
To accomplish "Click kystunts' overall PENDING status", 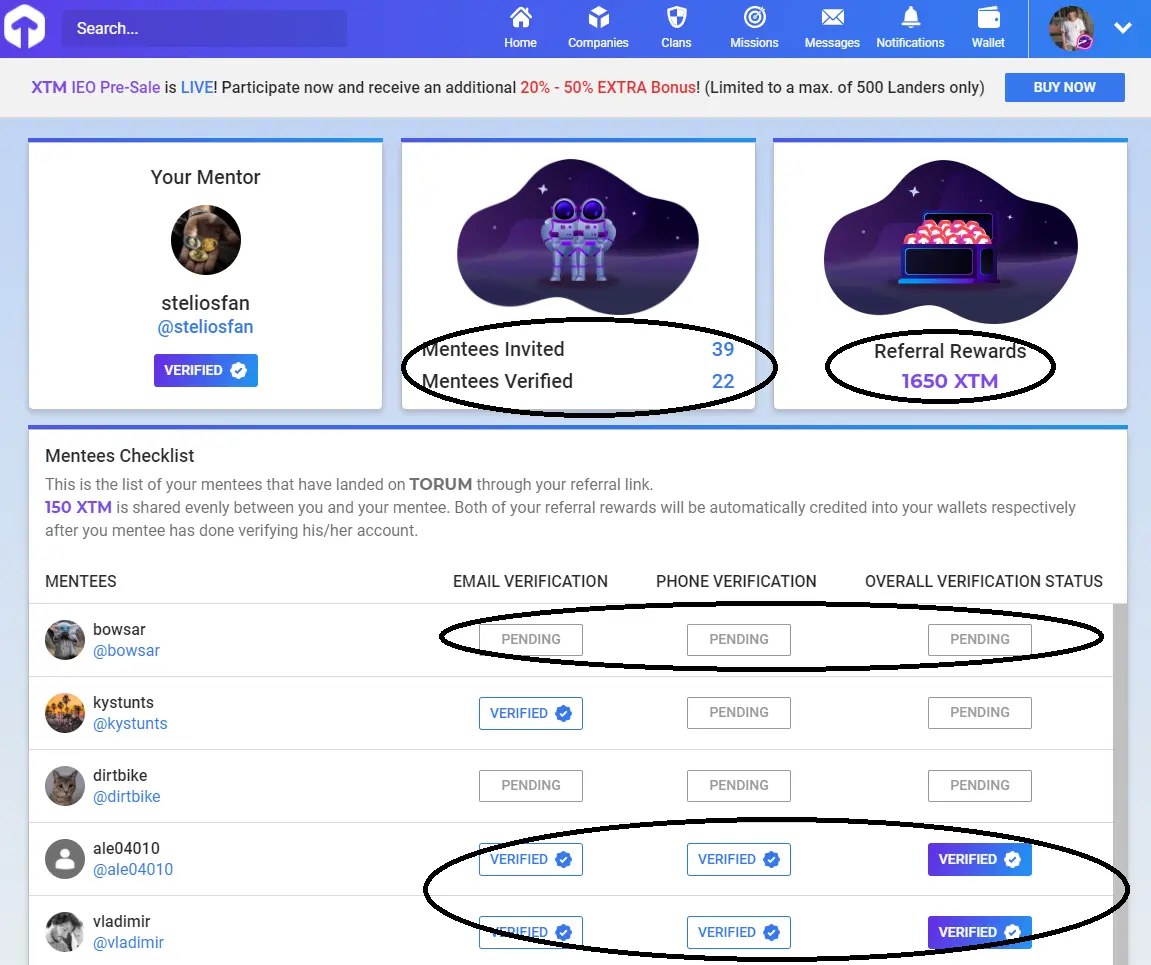I will (979, 713).
